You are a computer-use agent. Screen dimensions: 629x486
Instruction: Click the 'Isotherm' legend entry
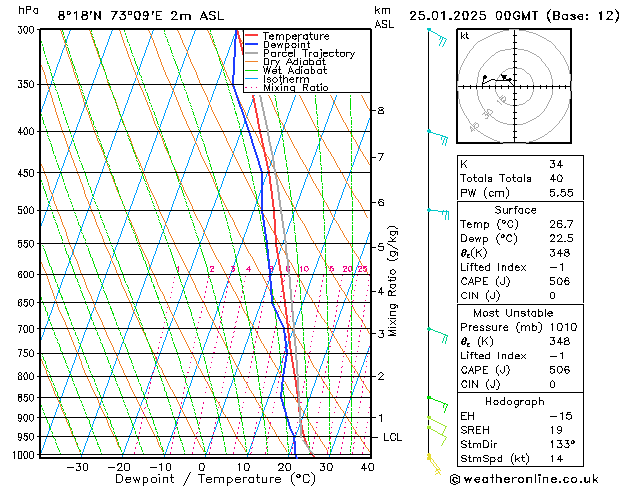coord(277,79)
